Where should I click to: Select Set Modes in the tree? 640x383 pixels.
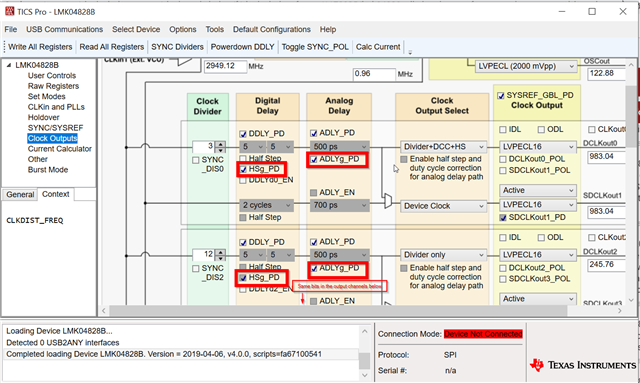(x=47, y=97)
